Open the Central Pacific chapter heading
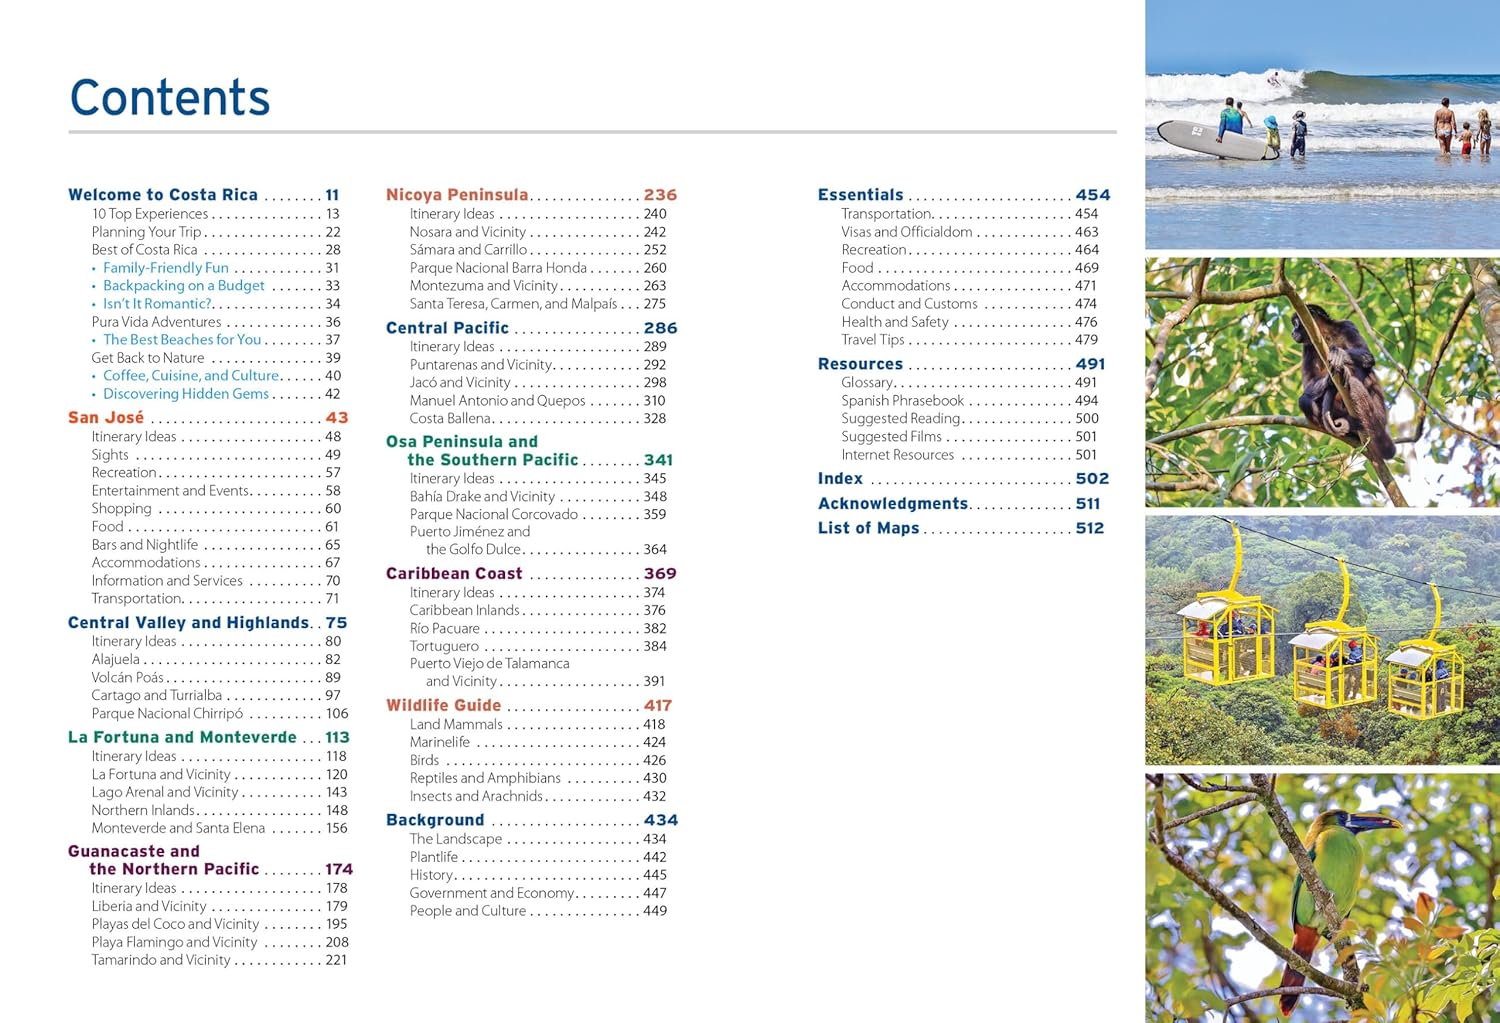1500x1023 pixels. tap(447, 328)
